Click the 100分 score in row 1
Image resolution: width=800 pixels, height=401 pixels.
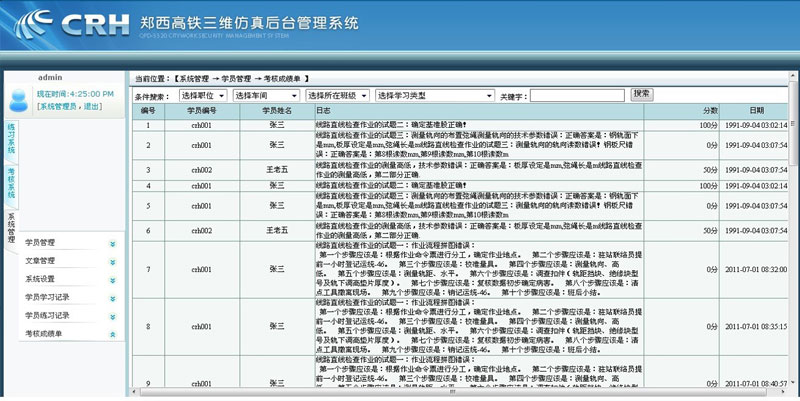point(708,126)
